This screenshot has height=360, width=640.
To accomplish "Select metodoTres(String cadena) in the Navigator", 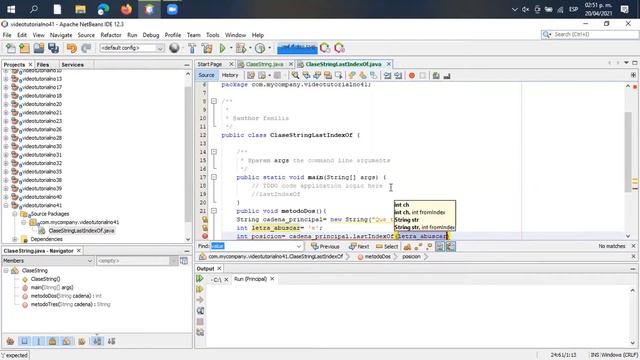I will (x=70, y=304).
